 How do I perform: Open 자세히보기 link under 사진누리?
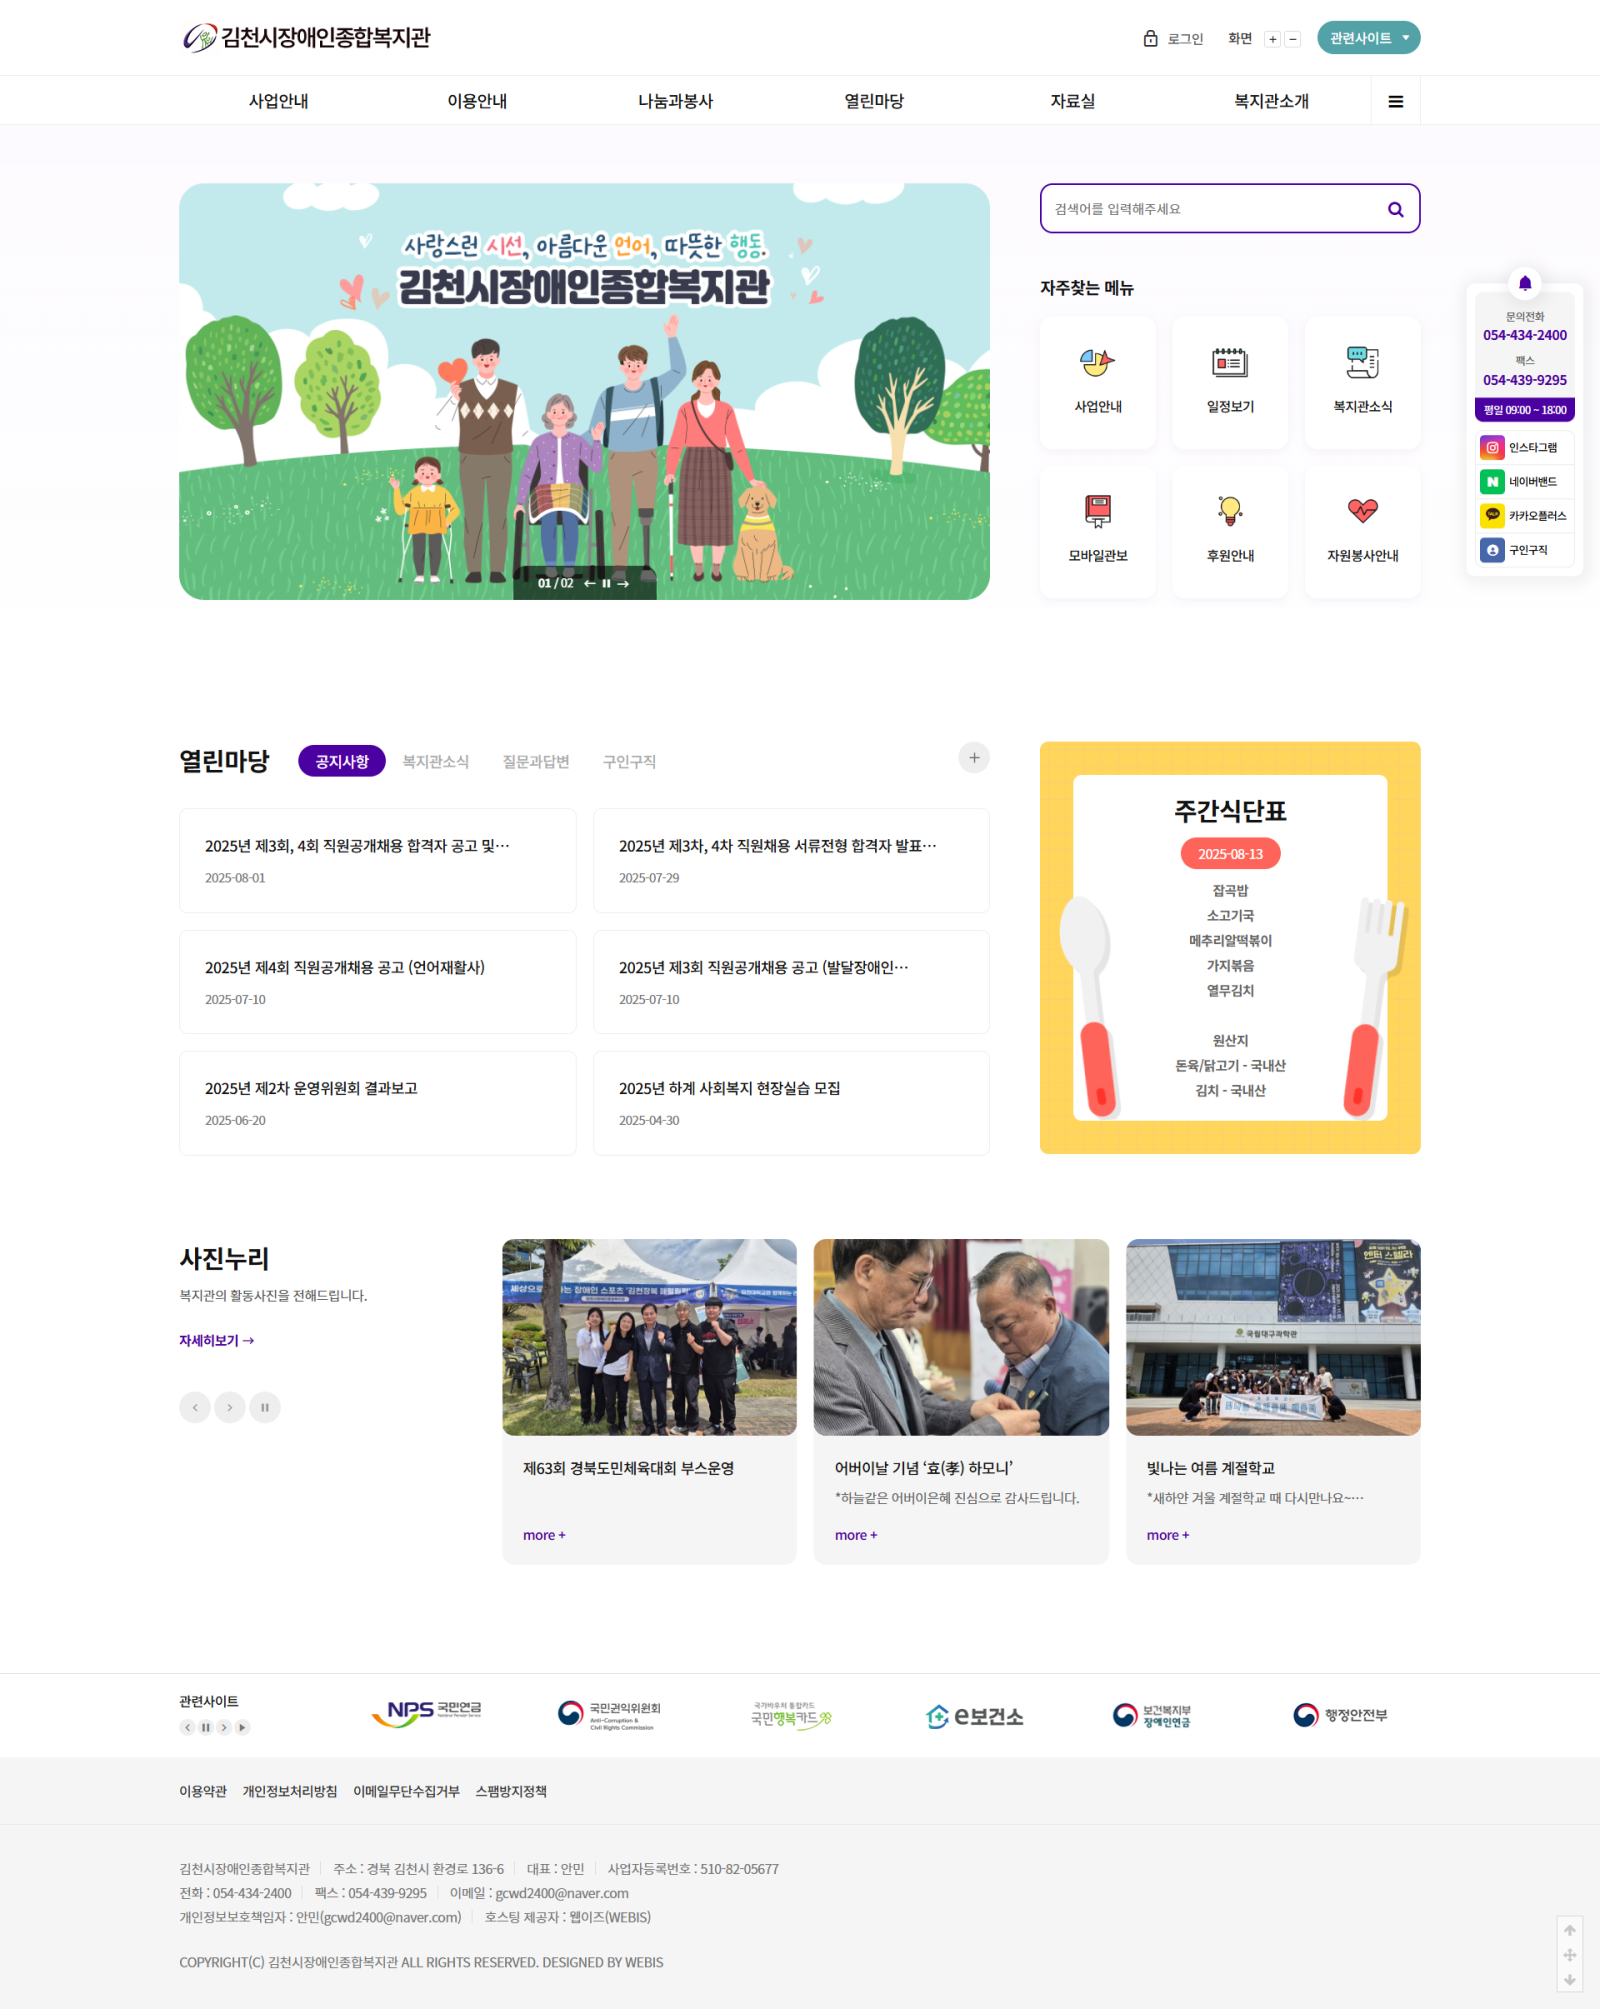click(x=216, y=1341)
